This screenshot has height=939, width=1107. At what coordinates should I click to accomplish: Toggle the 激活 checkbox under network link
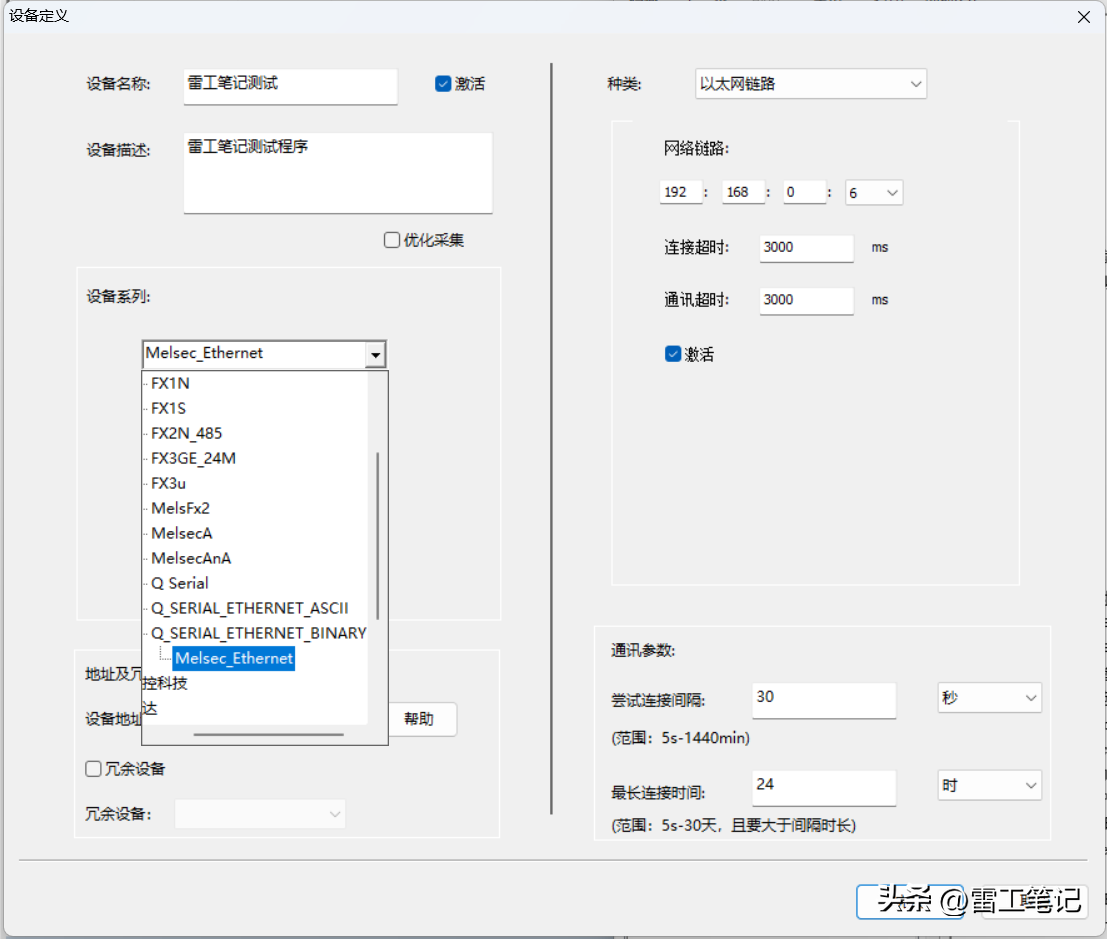click(x=673, y=354)
